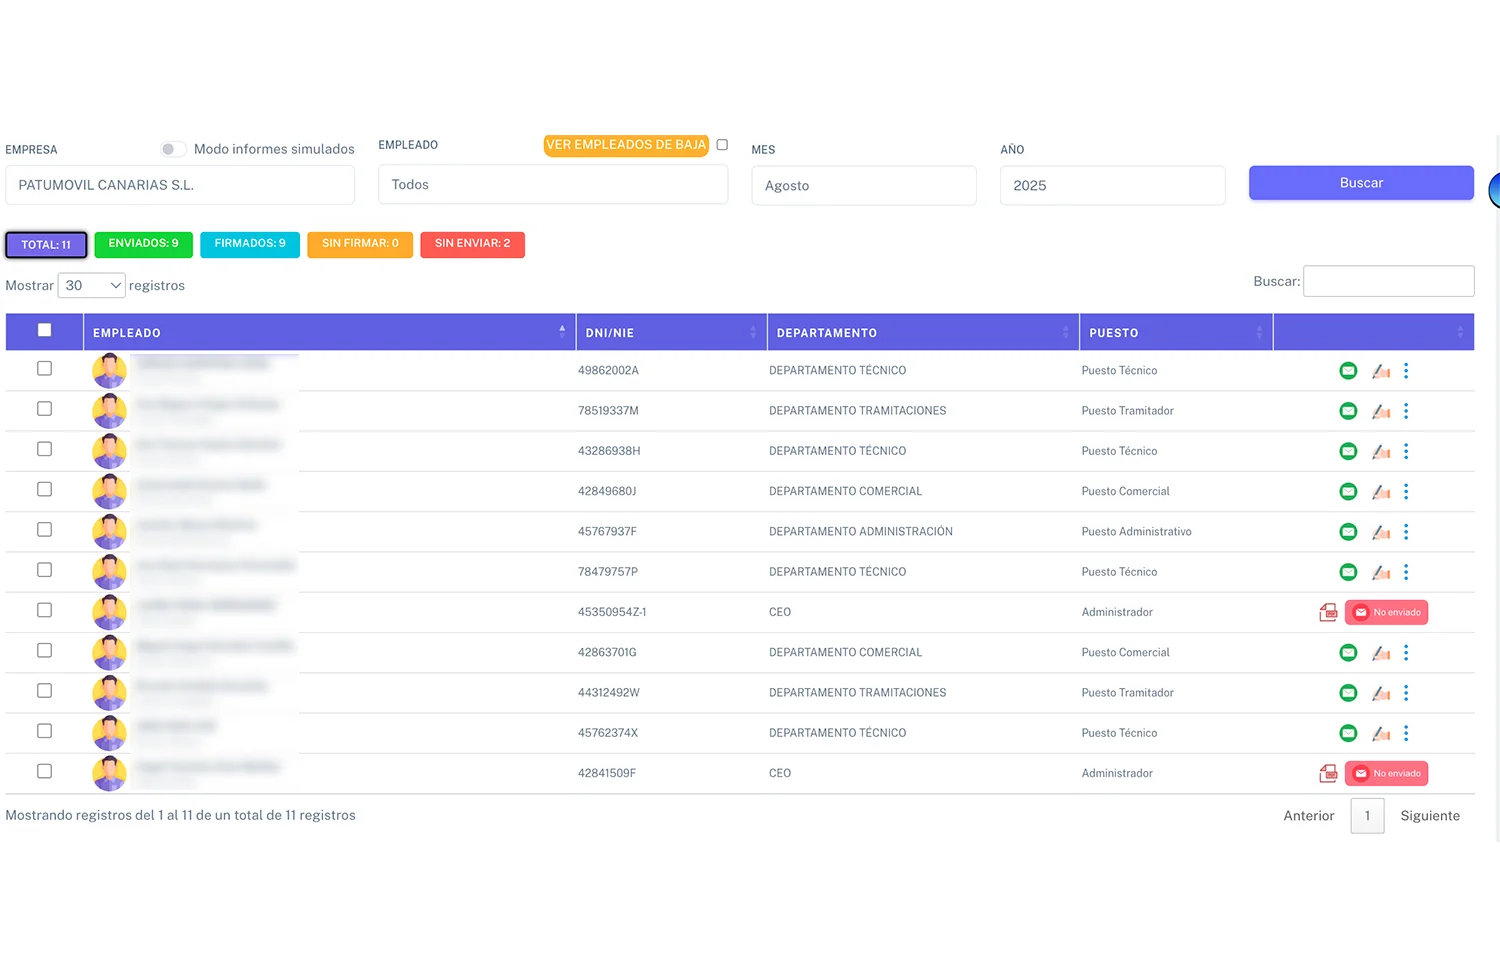Open the Mostrar registros count dropdown
Viewport: 1500px width, 978px height.
(91, 286)
